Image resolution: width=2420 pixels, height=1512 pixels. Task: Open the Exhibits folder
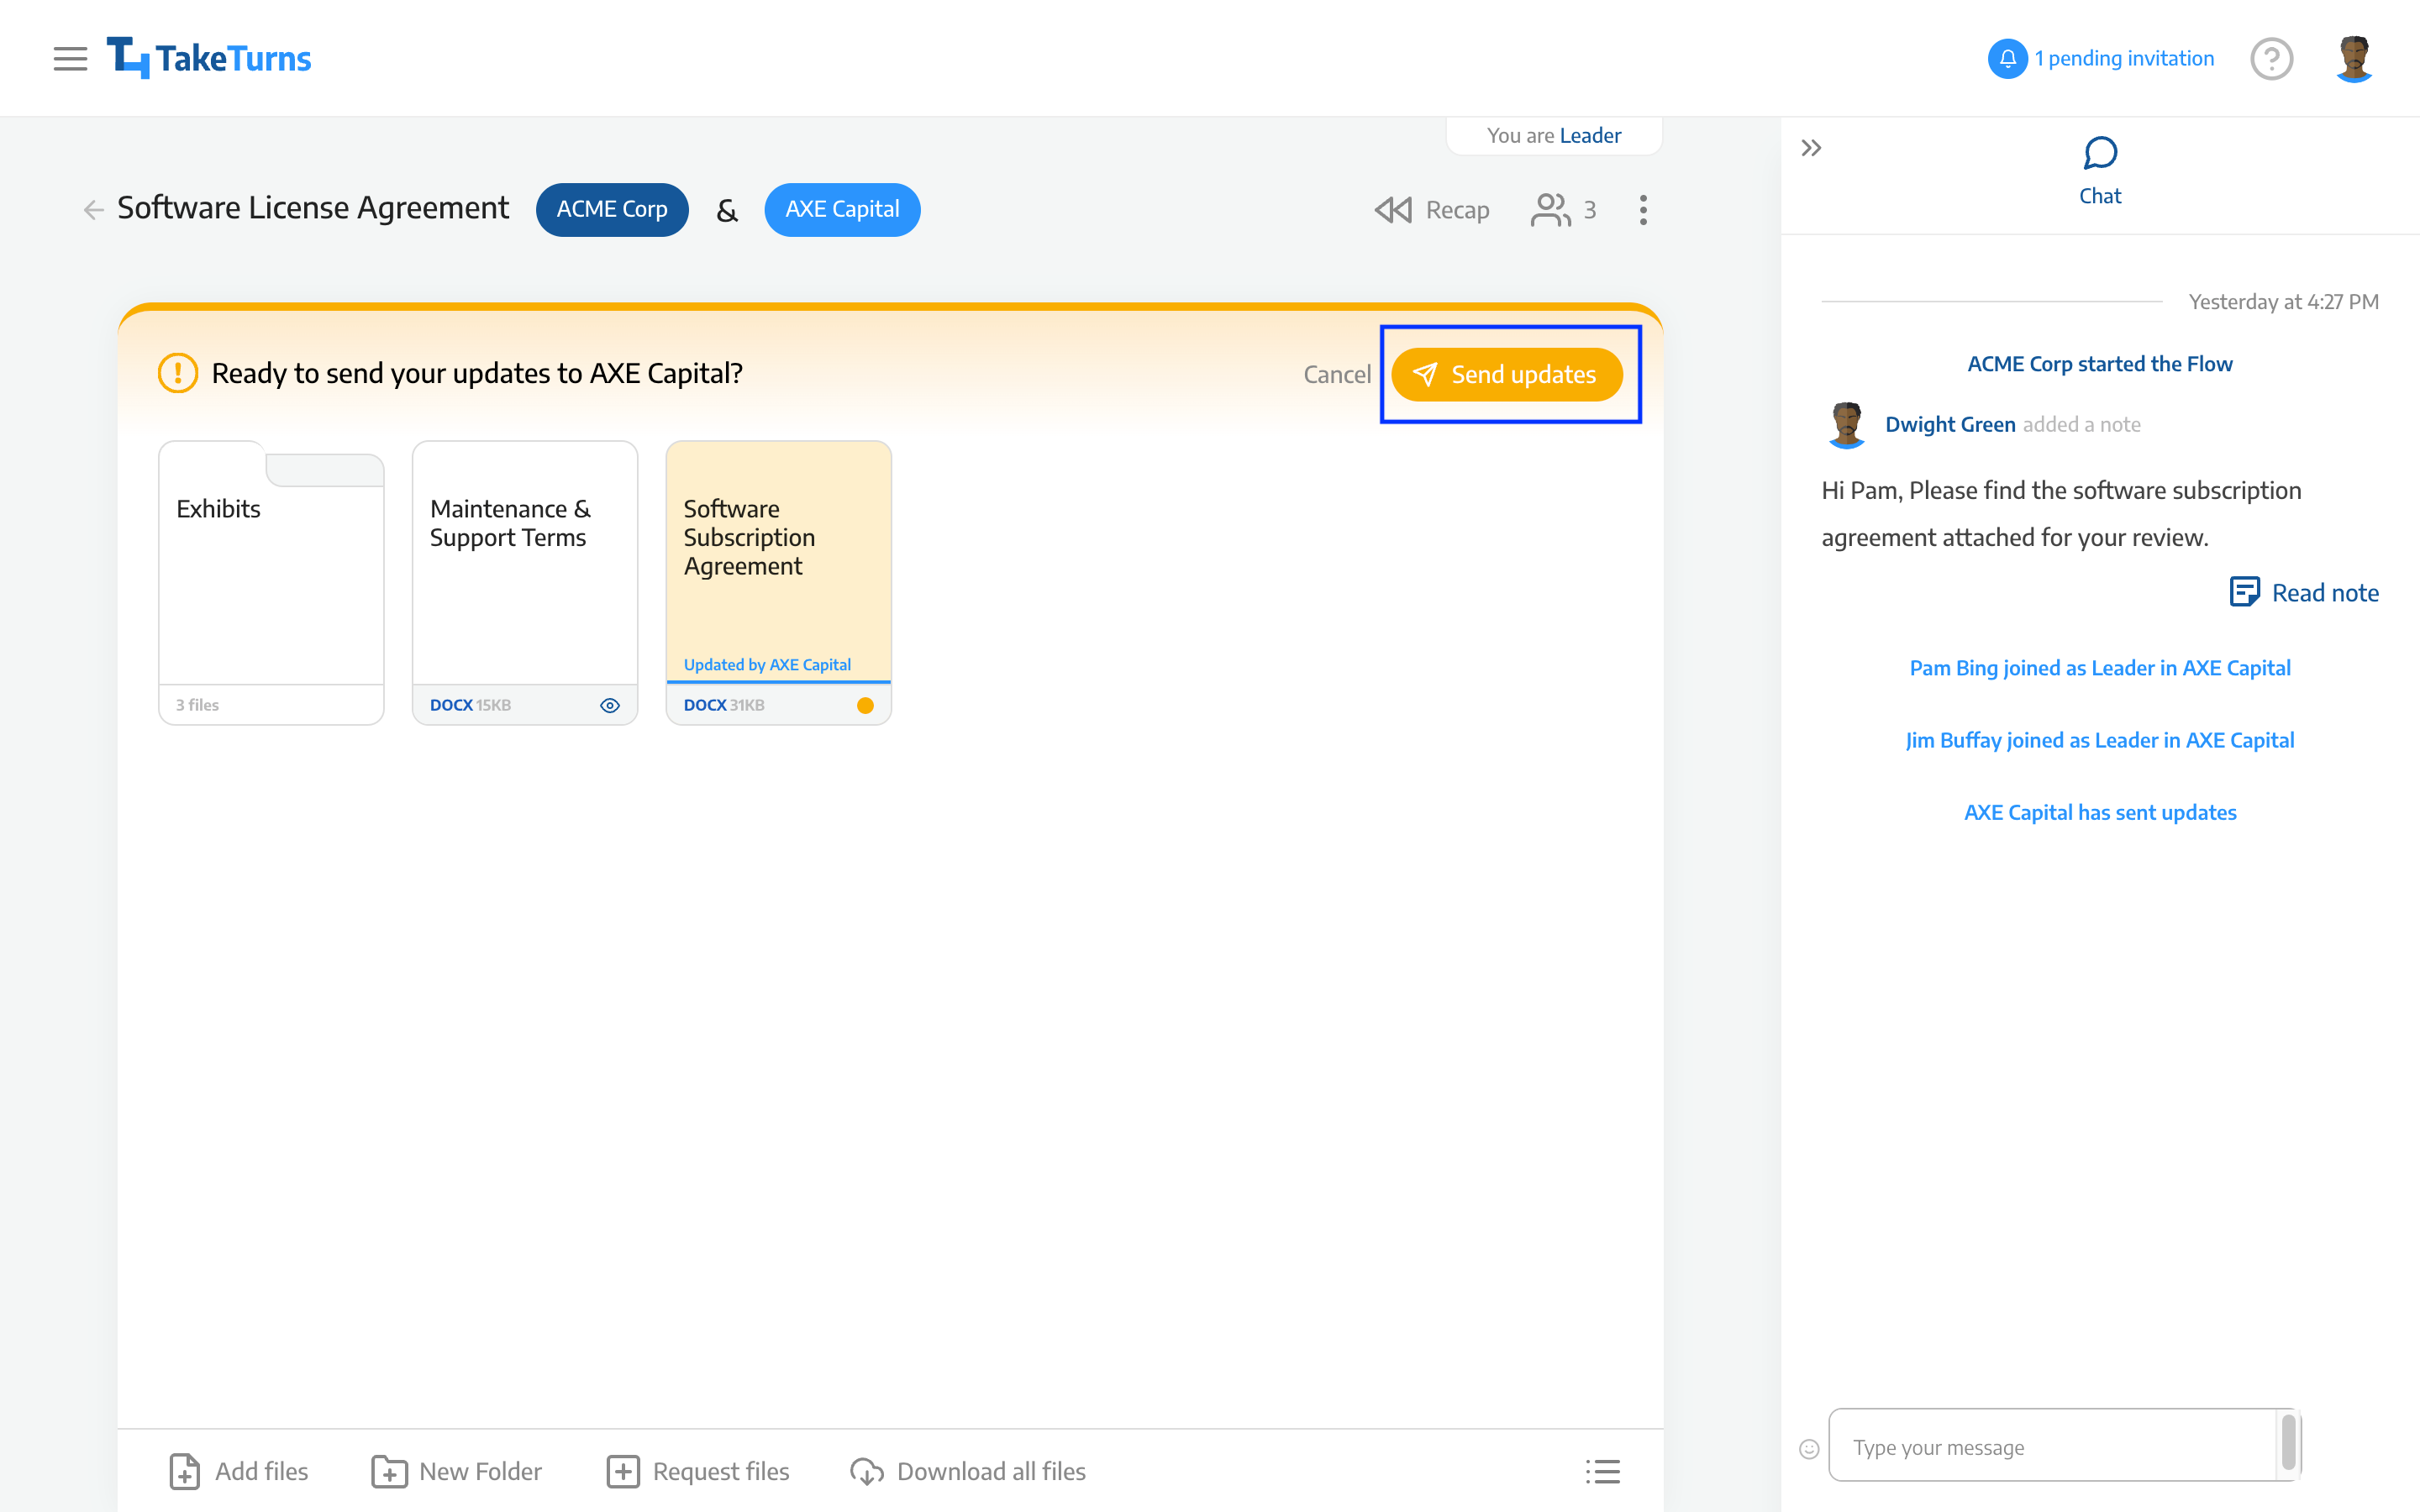[x=271, y=582]
